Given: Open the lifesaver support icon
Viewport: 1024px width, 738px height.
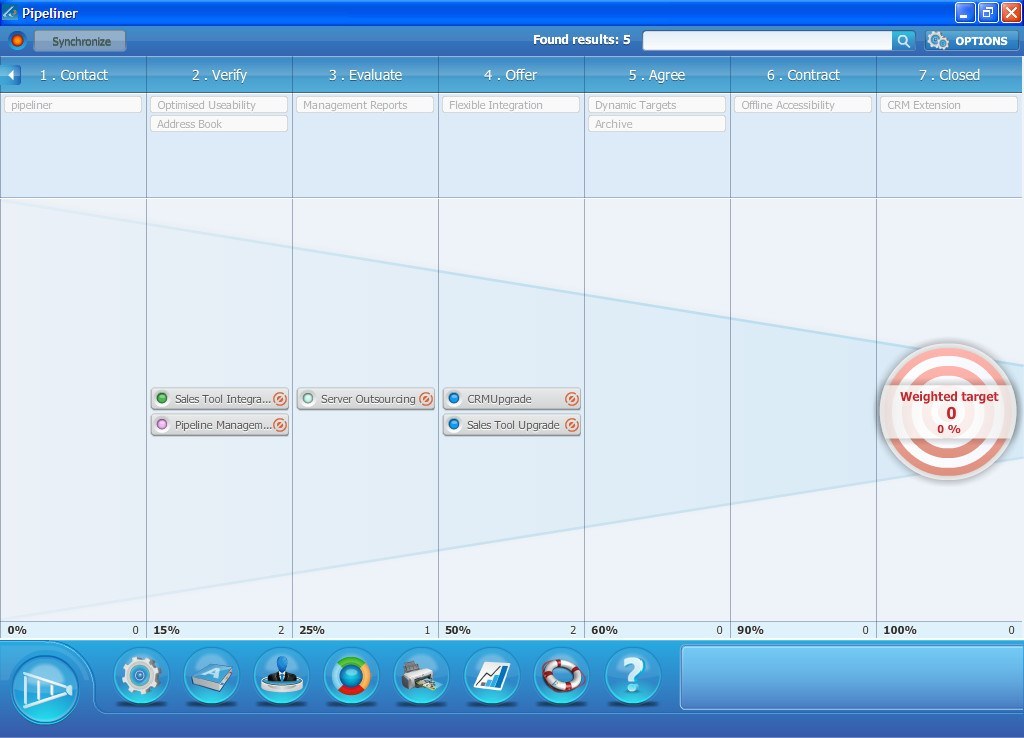Looking at the screenshot, I should [561, 677].
